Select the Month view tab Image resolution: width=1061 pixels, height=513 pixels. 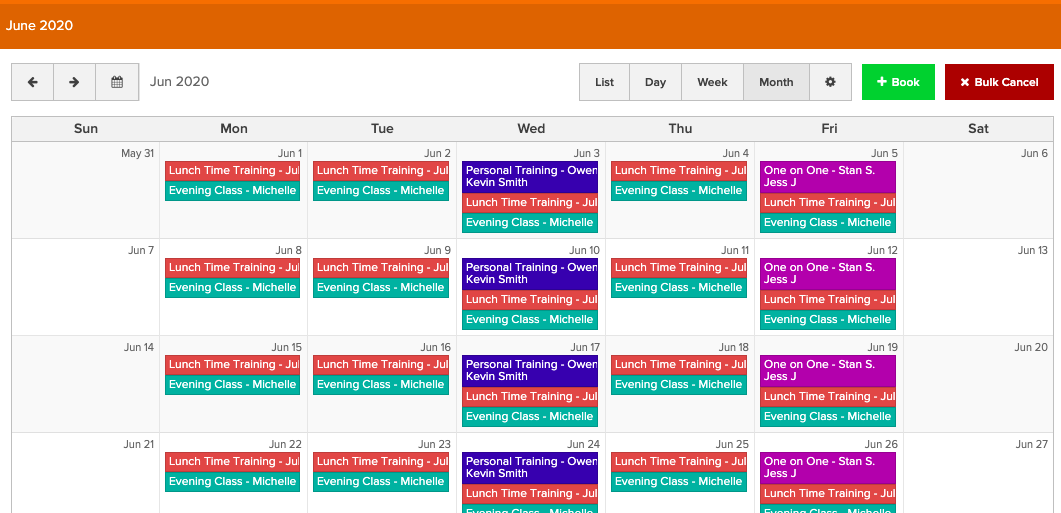tap(775, 82)
